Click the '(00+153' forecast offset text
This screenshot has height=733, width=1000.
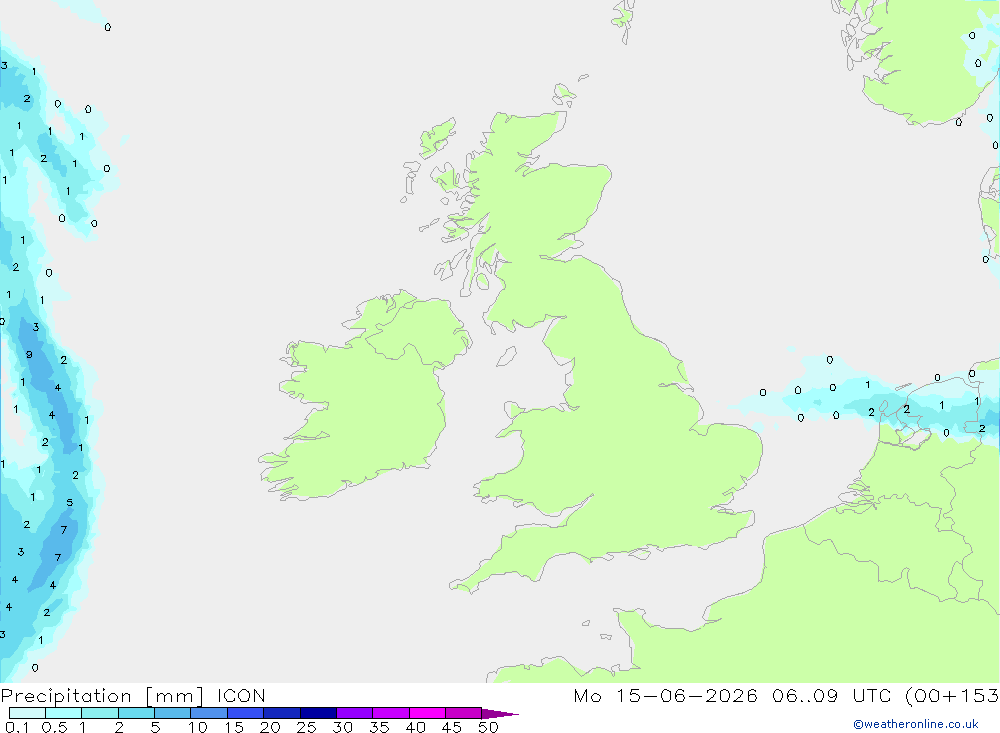pyautogui.click(x=952, y=696)
